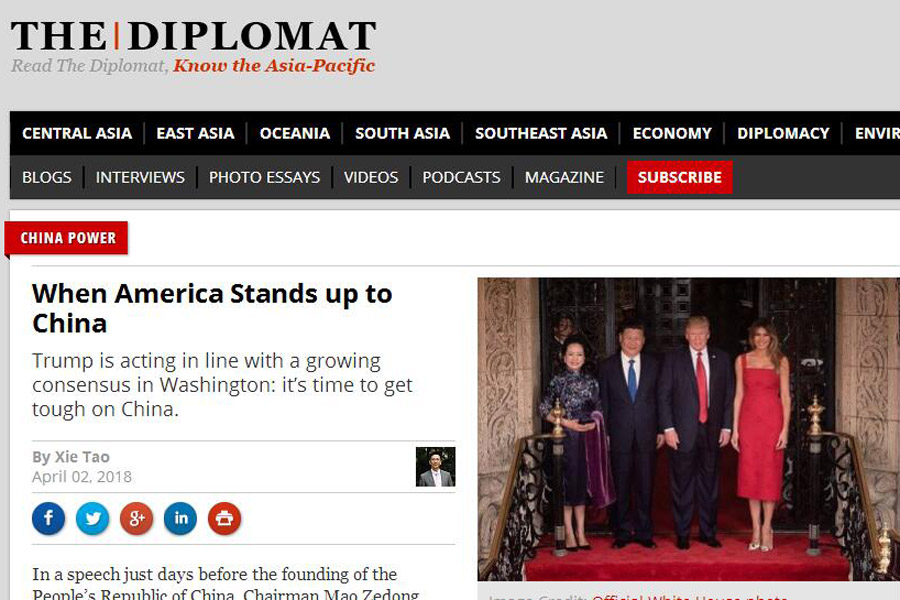Image resolution: width=900 pixels, height=600 pixels.
Task: Open Southeast Asia section
Action: click(541, 133)
